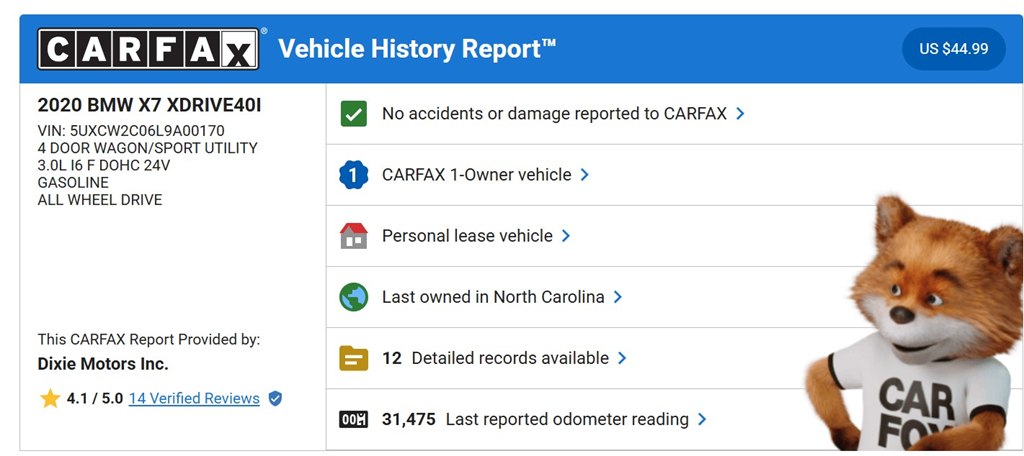Click the CARFAX logo
The image size is (1024, 456).
coord(148,49)
